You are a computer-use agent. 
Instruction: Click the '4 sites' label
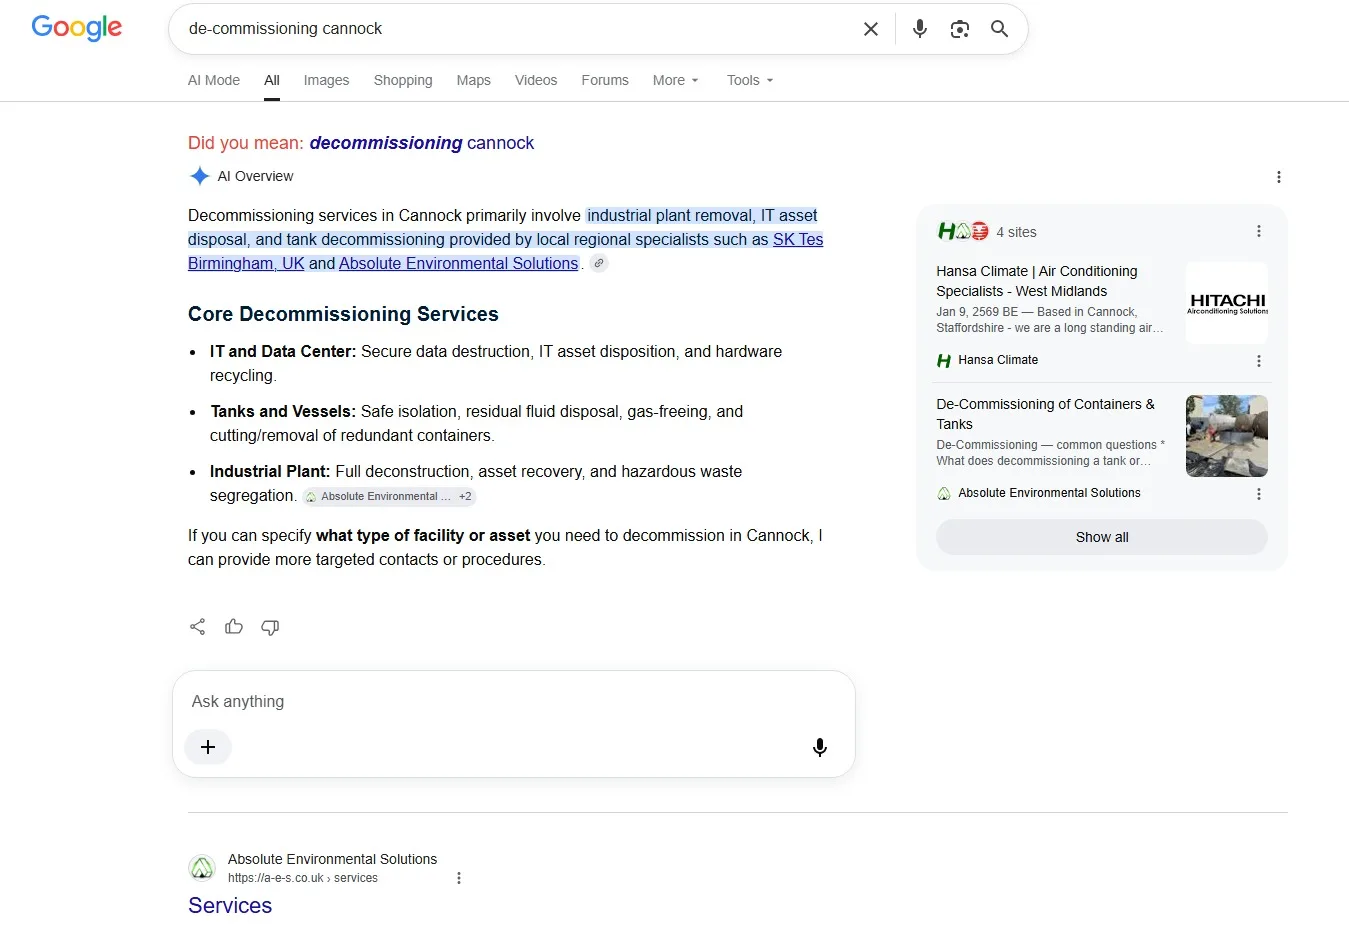[x=1016, y=232]
